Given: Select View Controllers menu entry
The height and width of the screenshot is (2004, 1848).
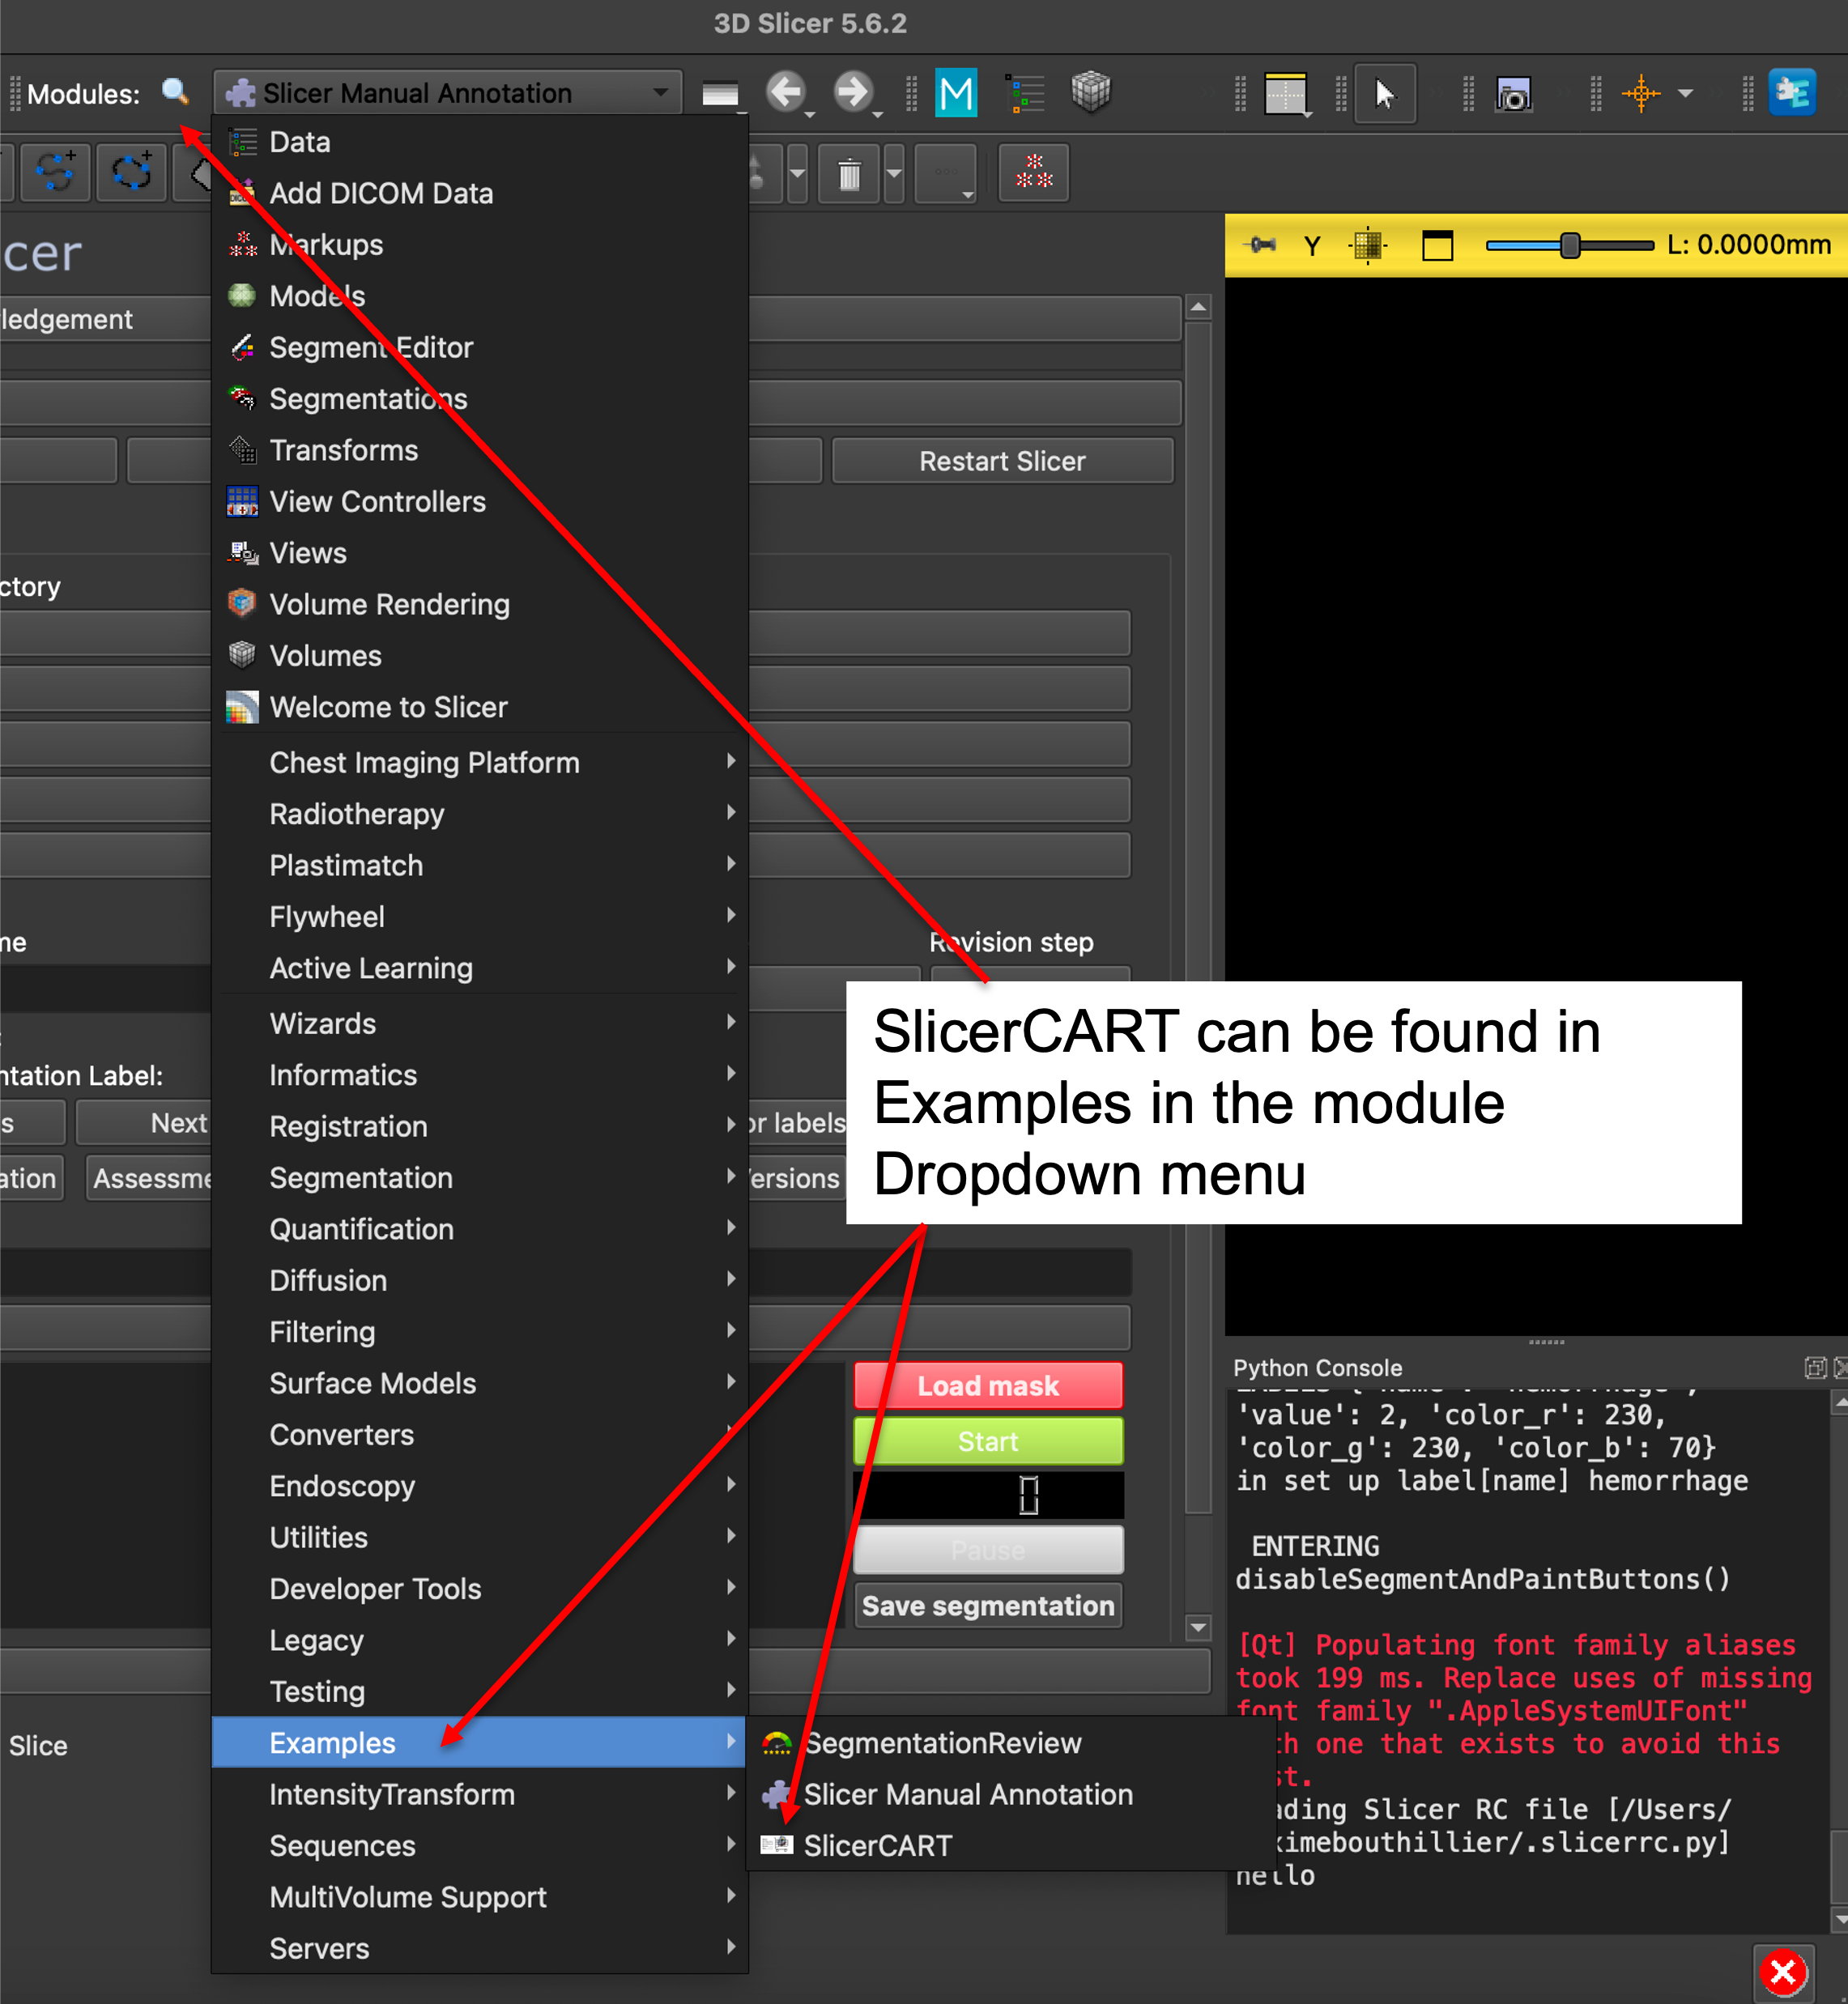Looking at the screenshot, I should pos(480,502).
